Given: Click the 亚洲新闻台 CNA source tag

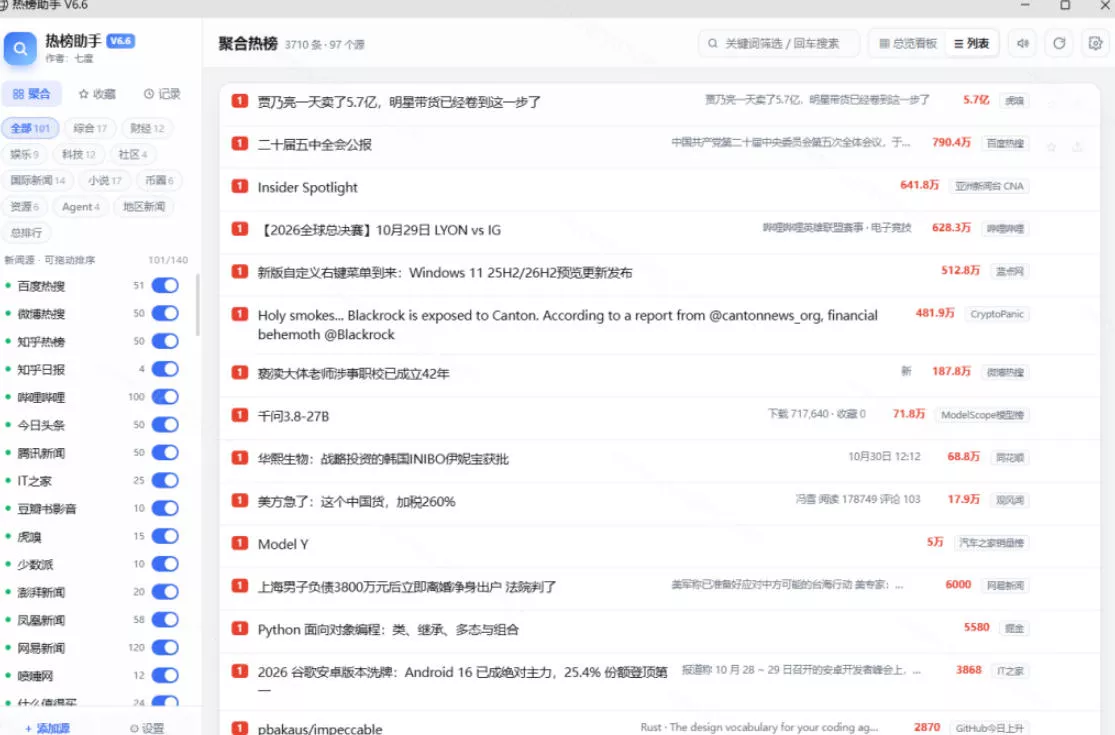Looking at the screenshot, I should click(x=988, y=186).
